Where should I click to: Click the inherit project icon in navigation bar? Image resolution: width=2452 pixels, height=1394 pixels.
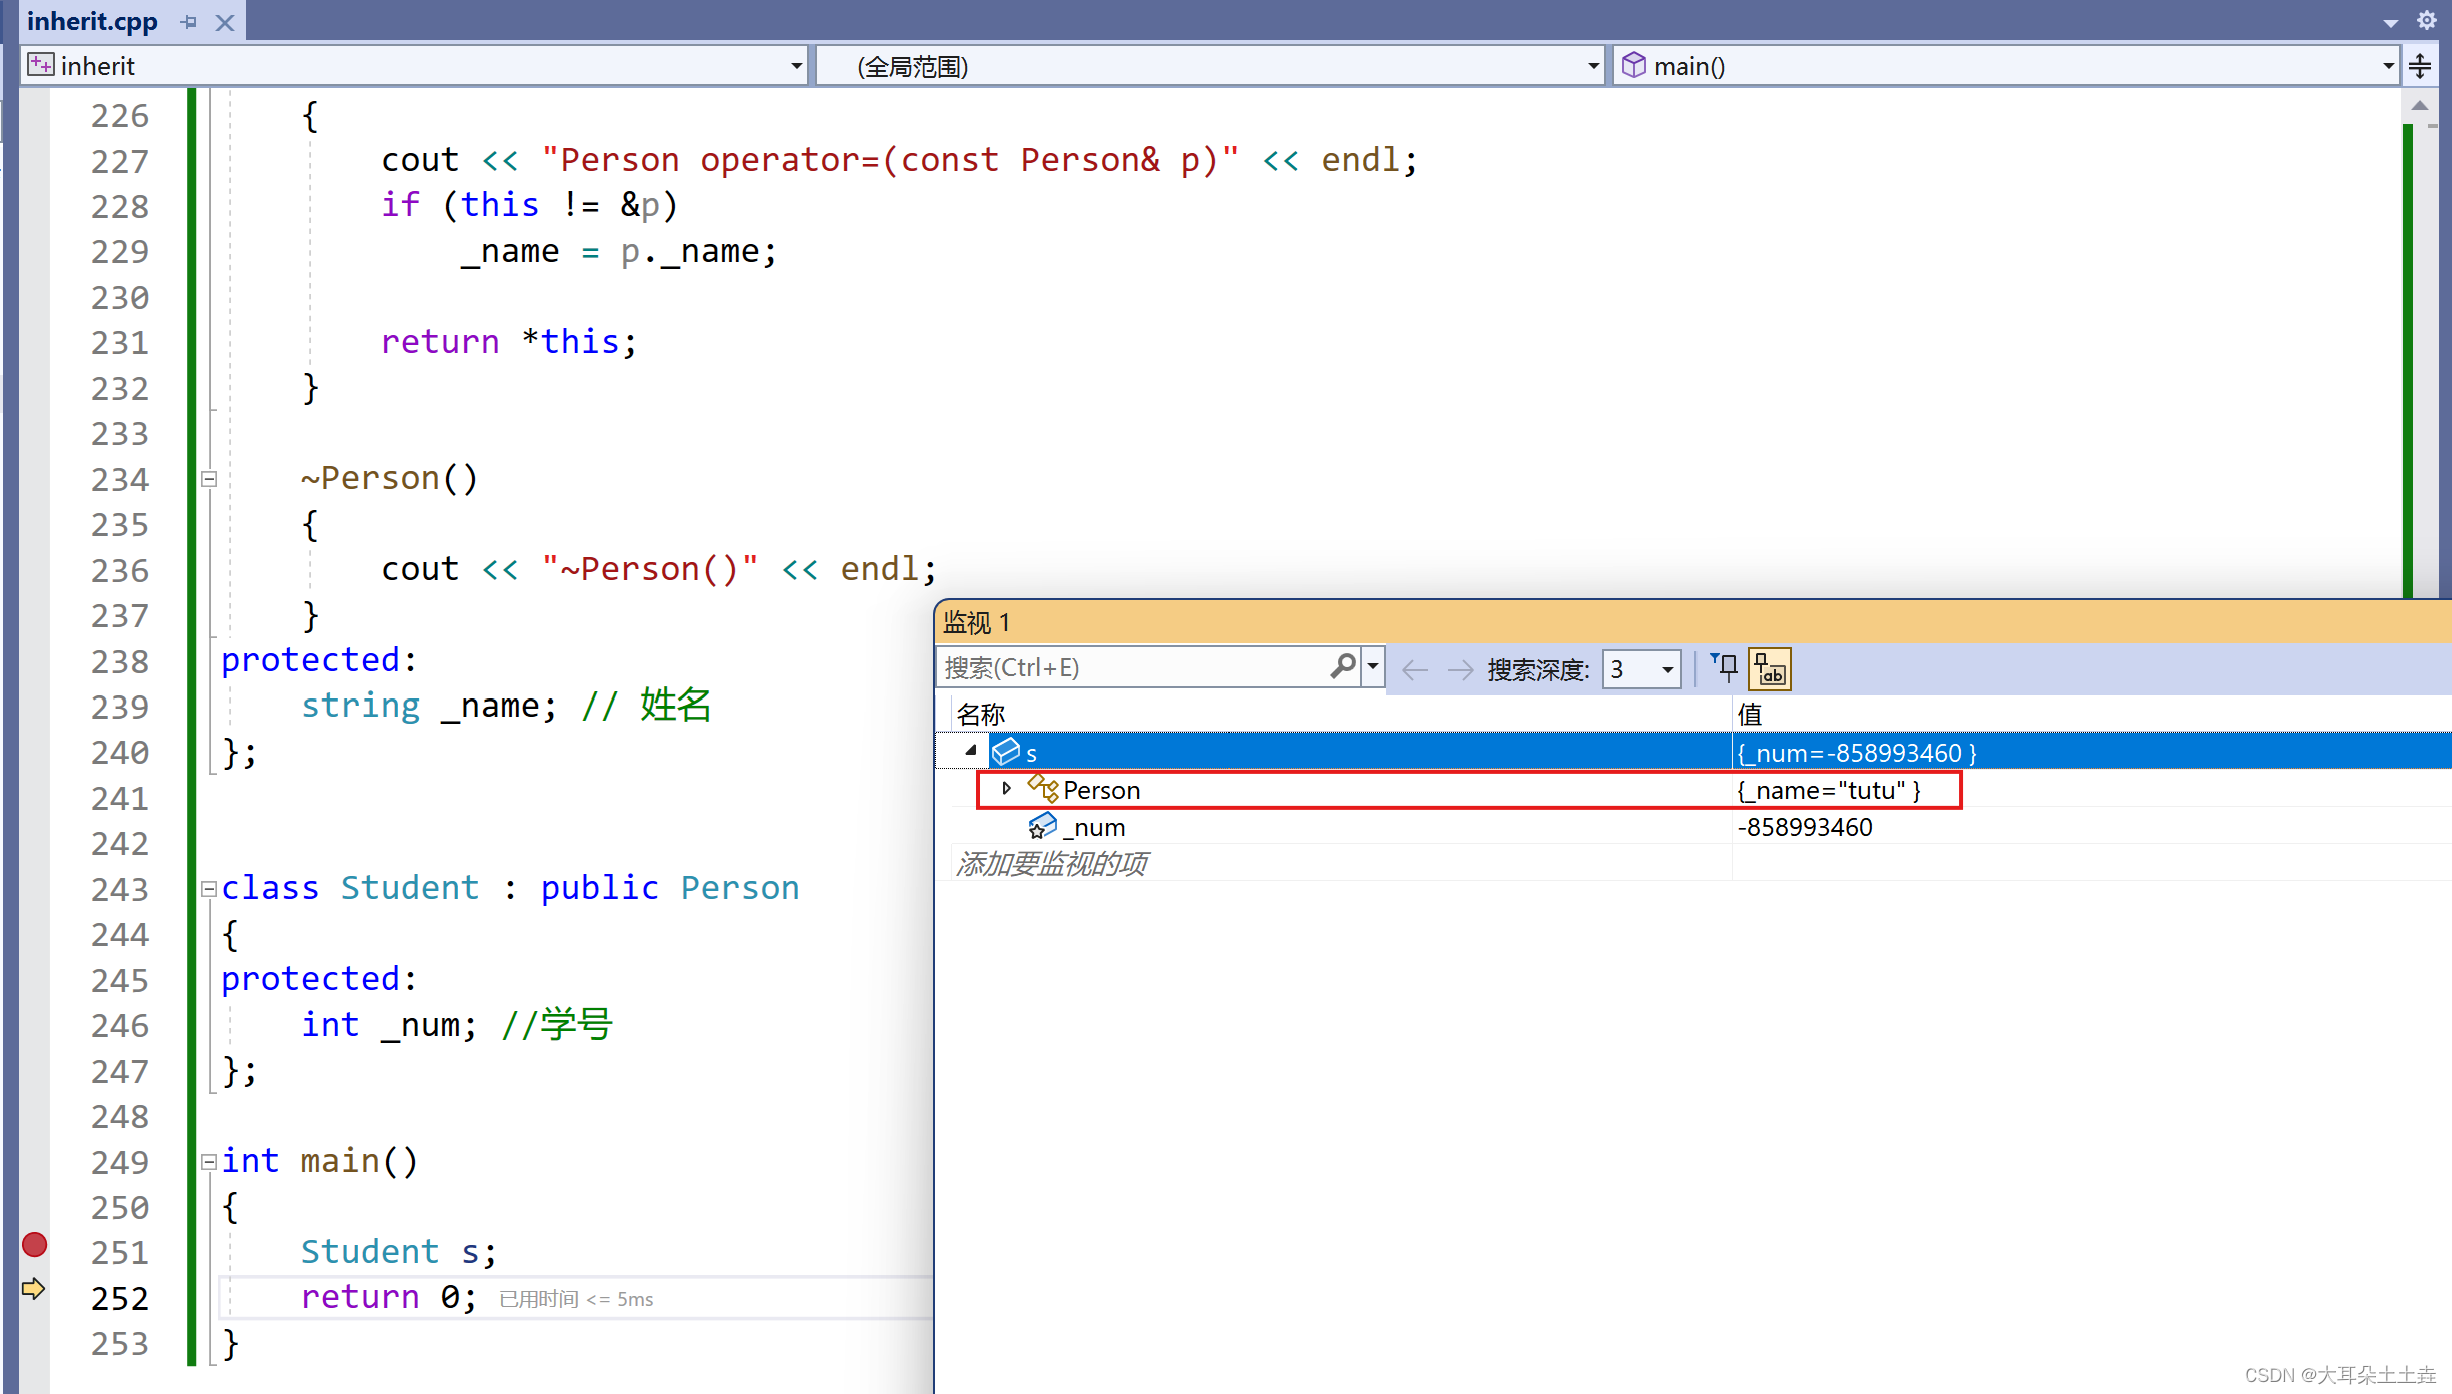41,65
